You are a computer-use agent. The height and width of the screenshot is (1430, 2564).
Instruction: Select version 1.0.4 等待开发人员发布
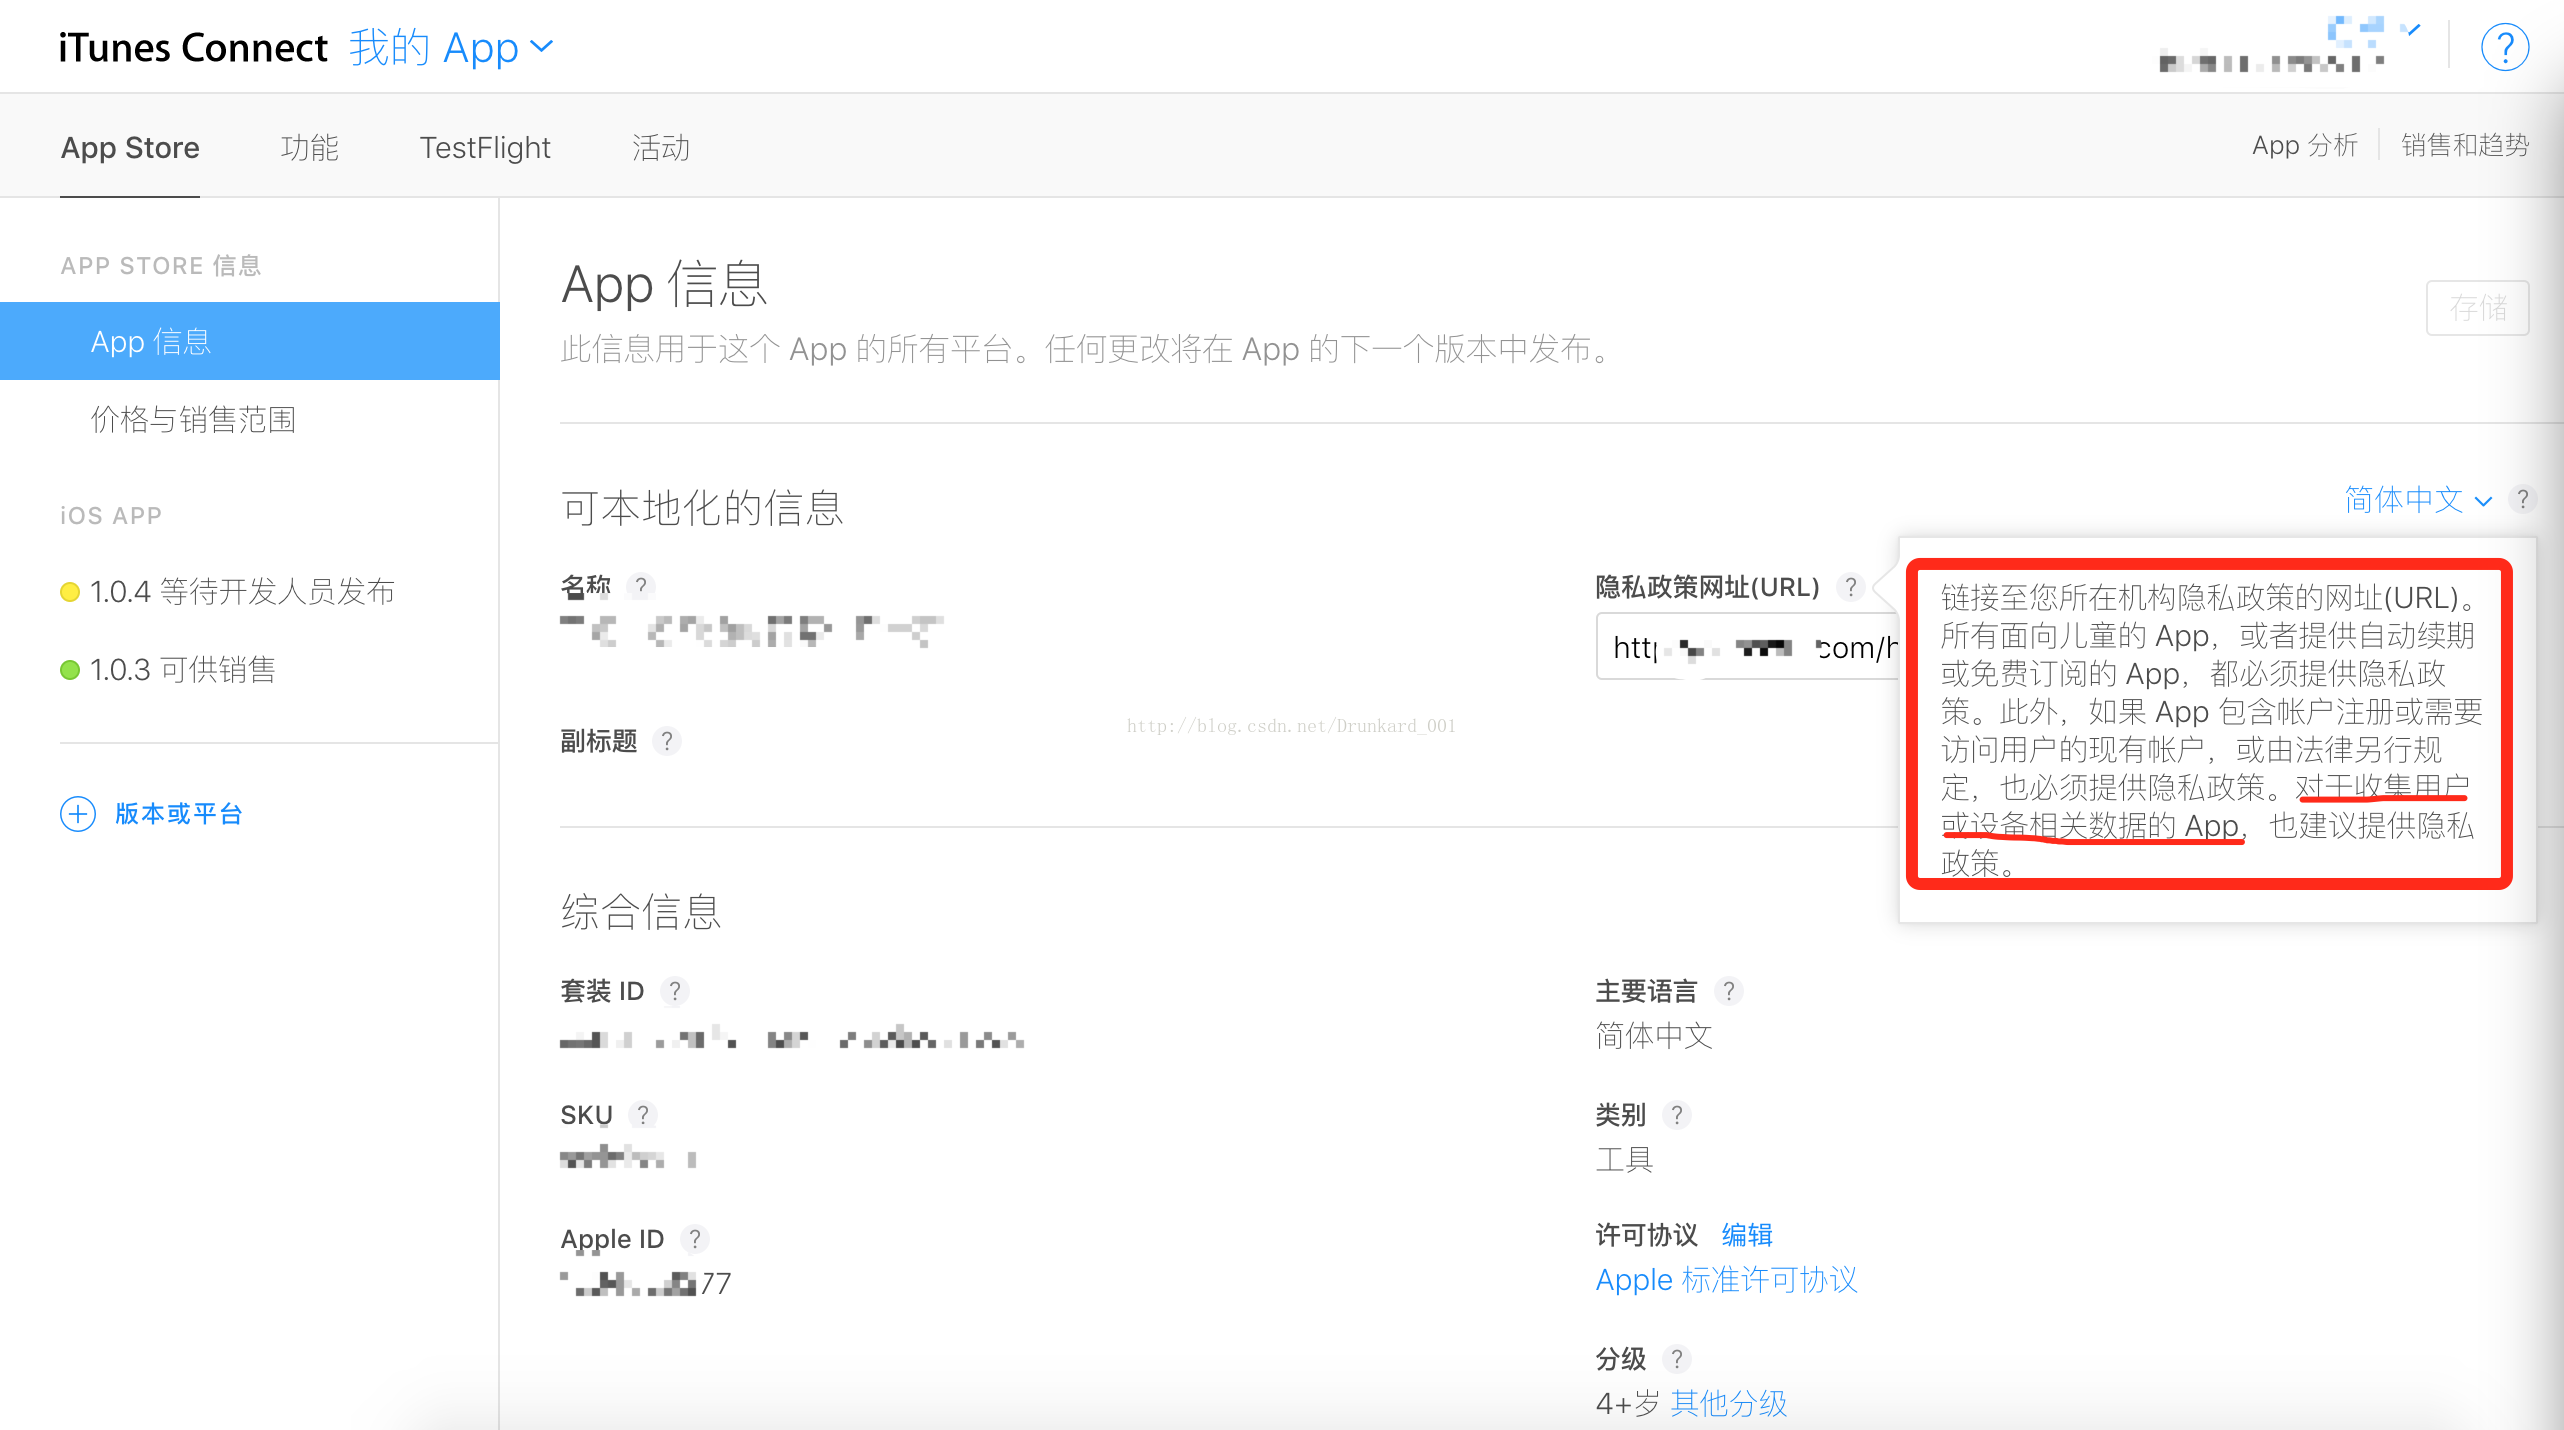(x=242, y=592)
